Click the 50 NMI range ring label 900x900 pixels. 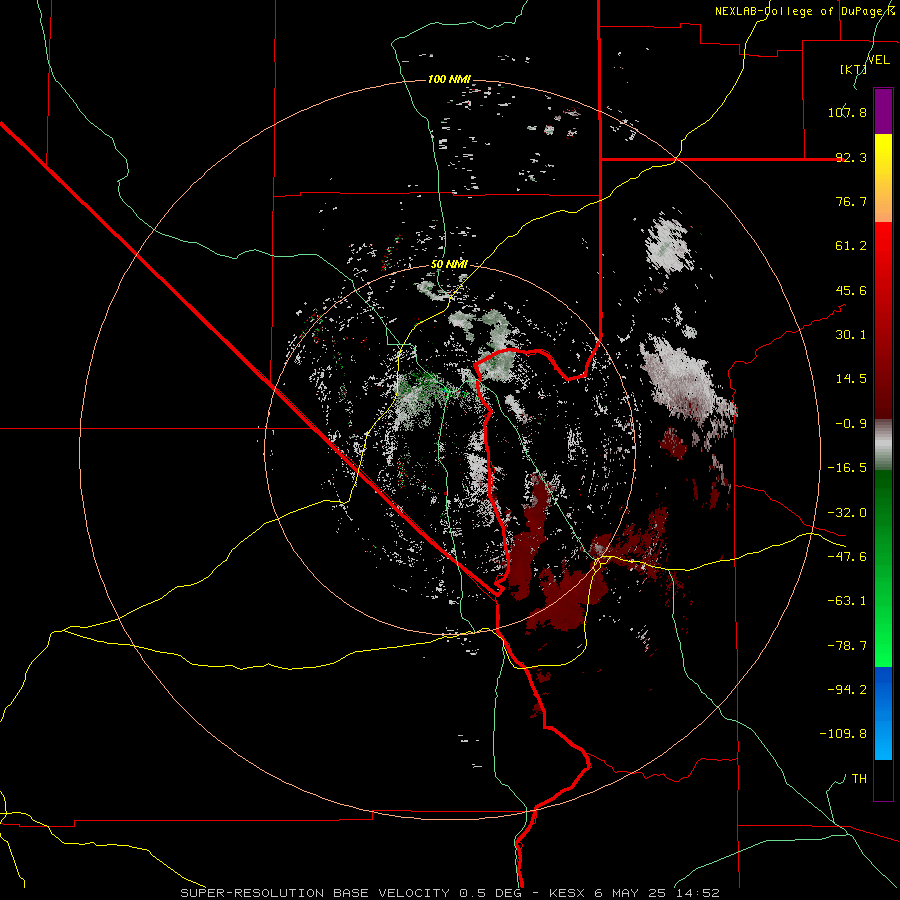pos(449,264)
